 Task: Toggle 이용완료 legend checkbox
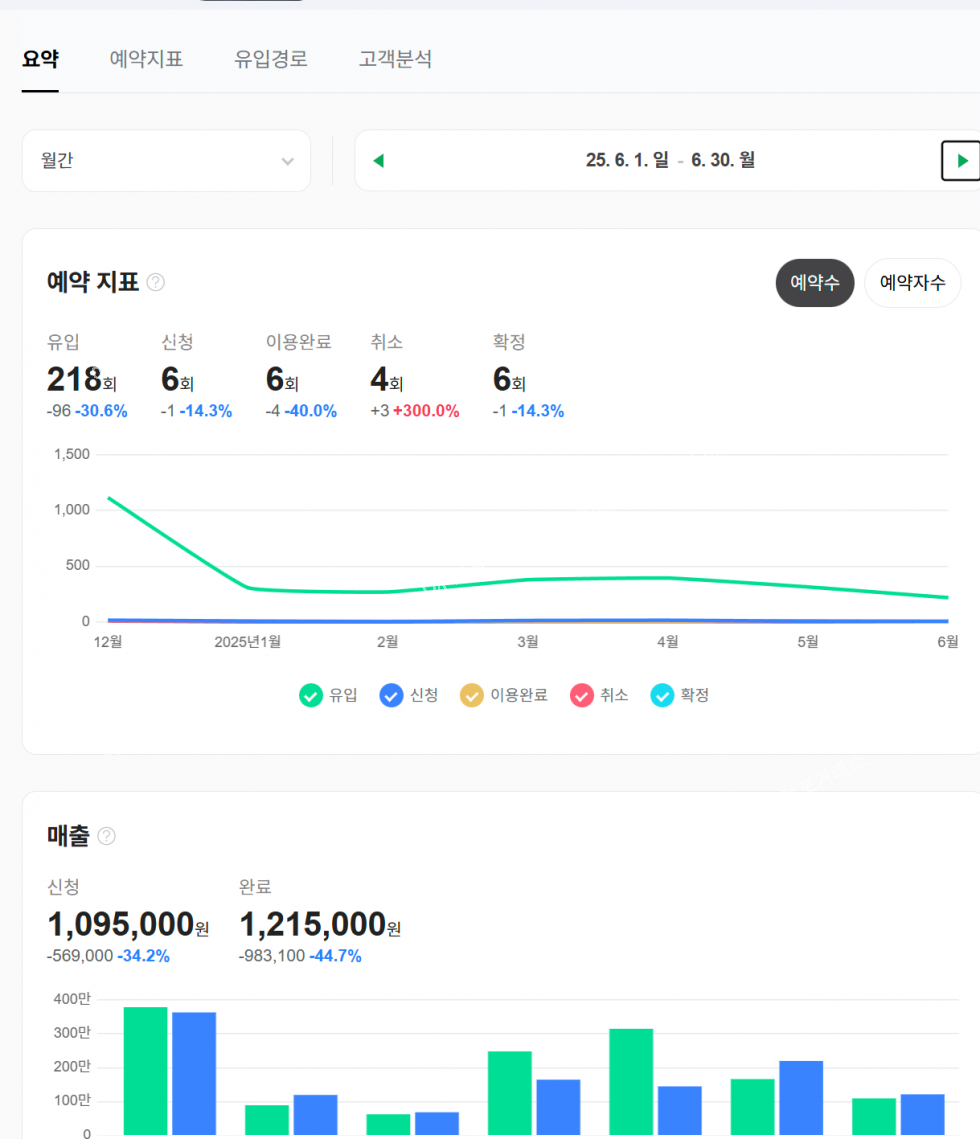coord(471,695)
